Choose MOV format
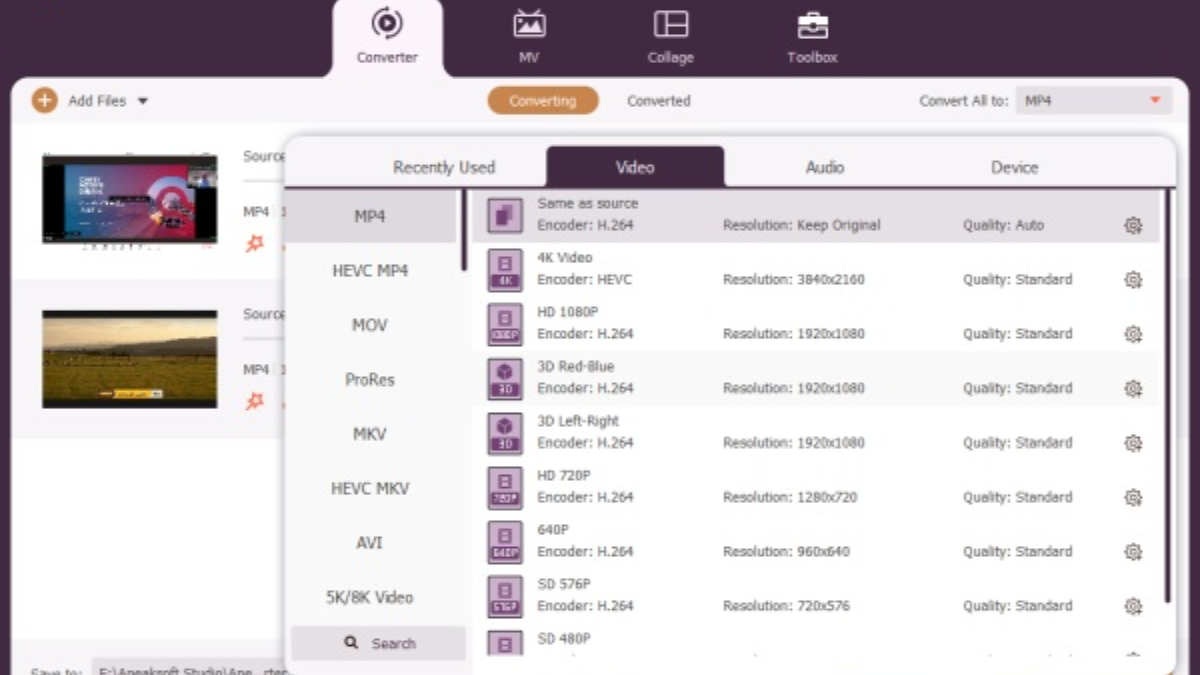The width and height of the screenshot is (1200, 675). tap(370, 325)
